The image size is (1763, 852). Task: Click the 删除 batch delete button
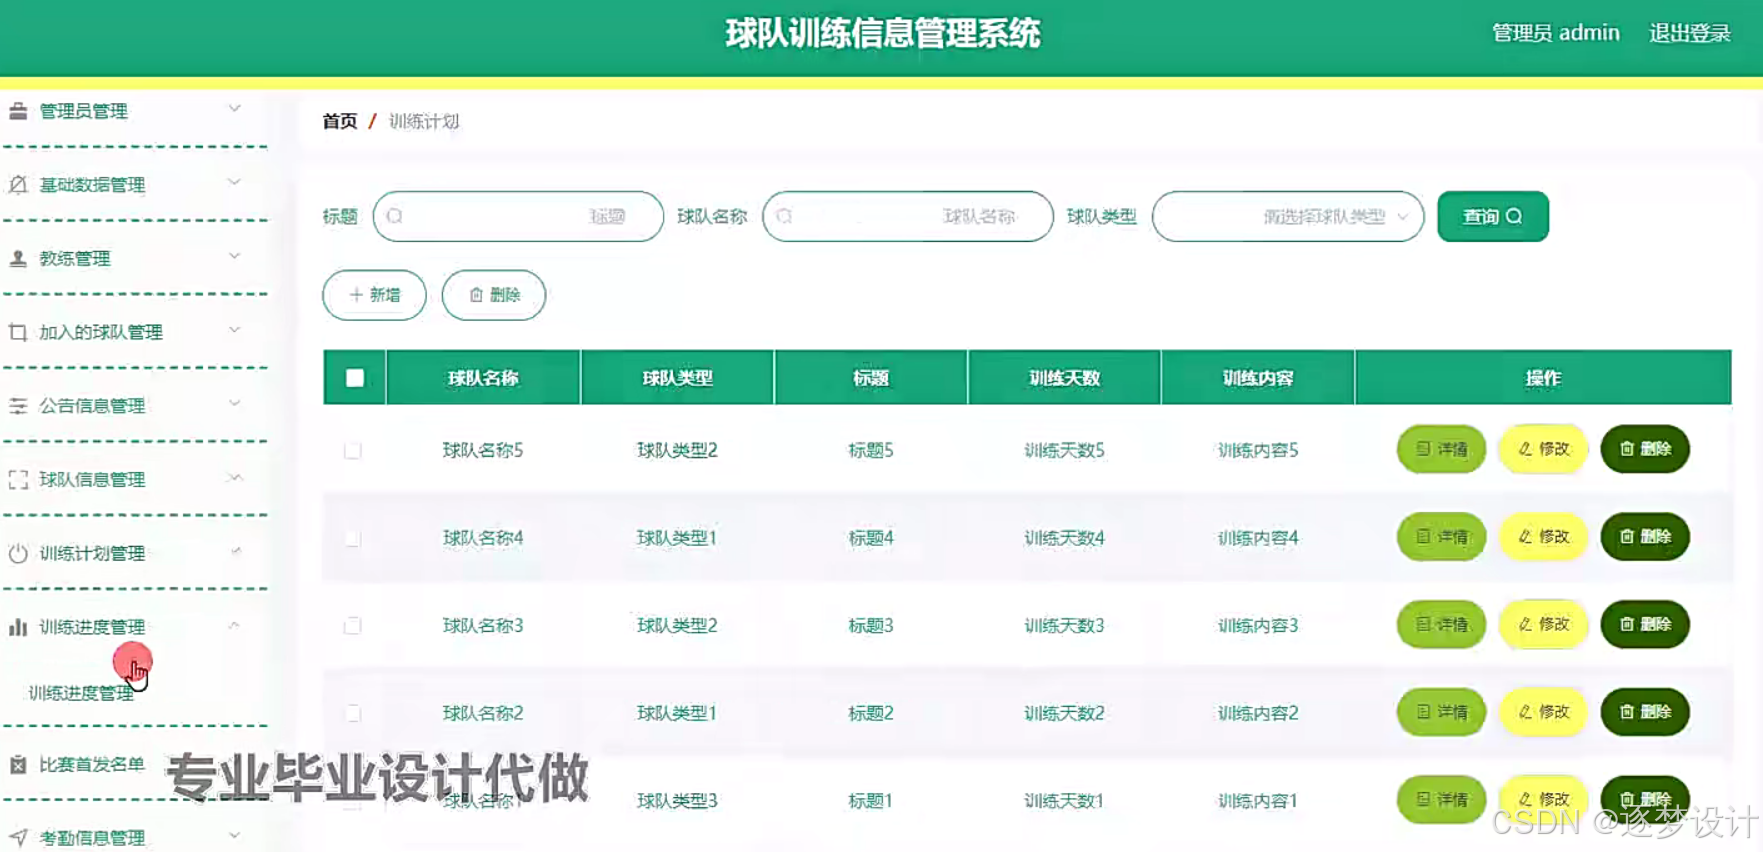coord(494,295)
